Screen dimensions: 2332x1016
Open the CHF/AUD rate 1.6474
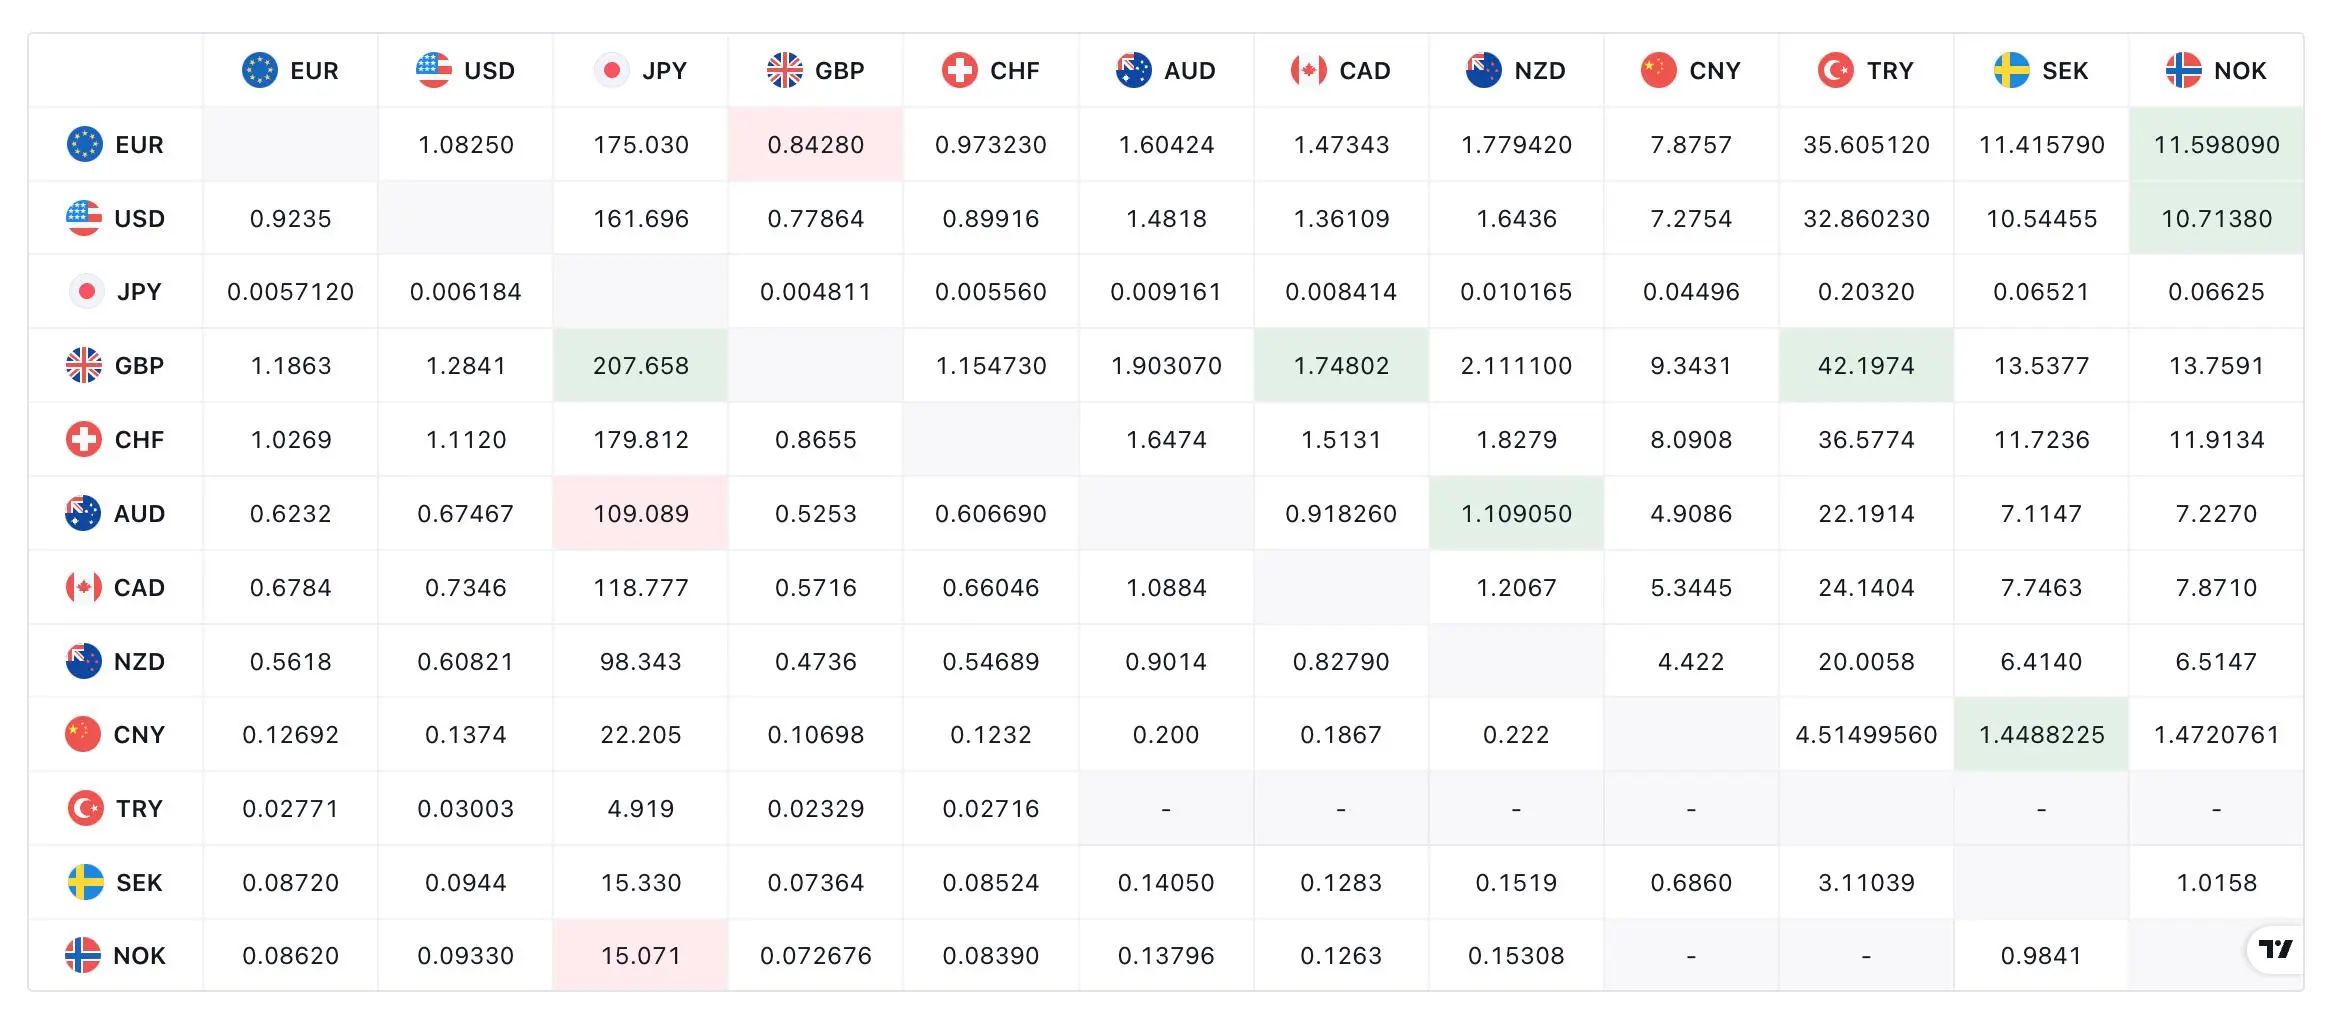click(1167, 439)
